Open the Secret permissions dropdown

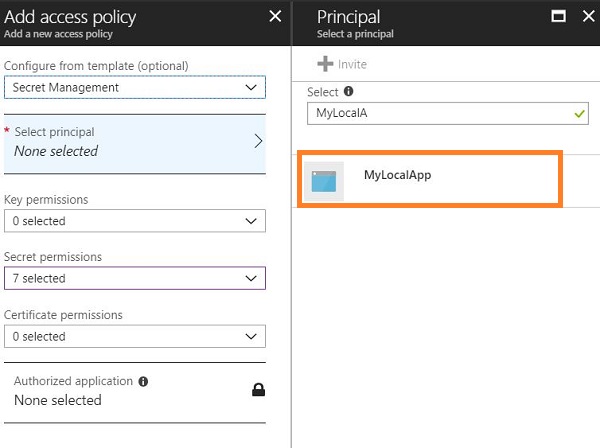click(x=135, y=278)
